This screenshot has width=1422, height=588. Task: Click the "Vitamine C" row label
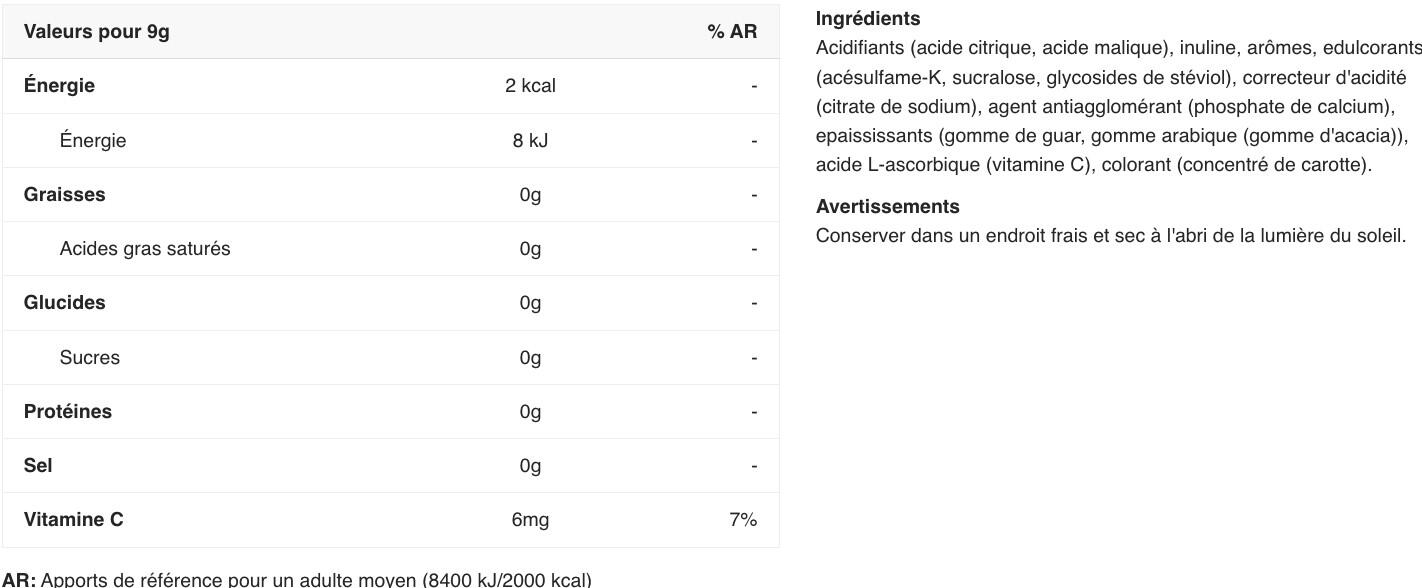tap(74, 520)
